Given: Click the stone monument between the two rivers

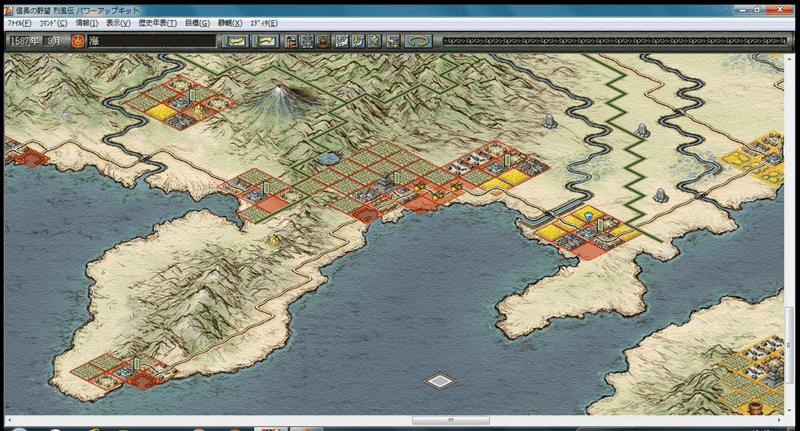Looking at the screenshot, I should pyautogui.click(x=642, y=131).
